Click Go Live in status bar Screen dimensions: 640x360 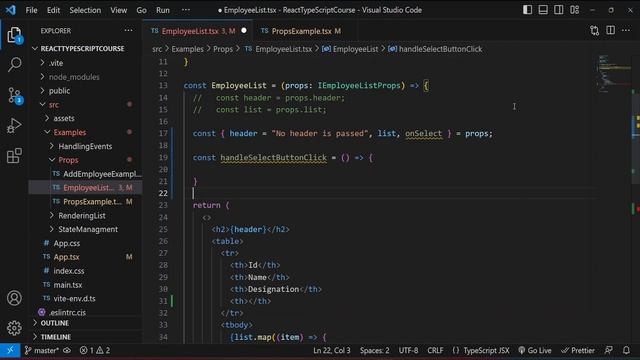535,351
